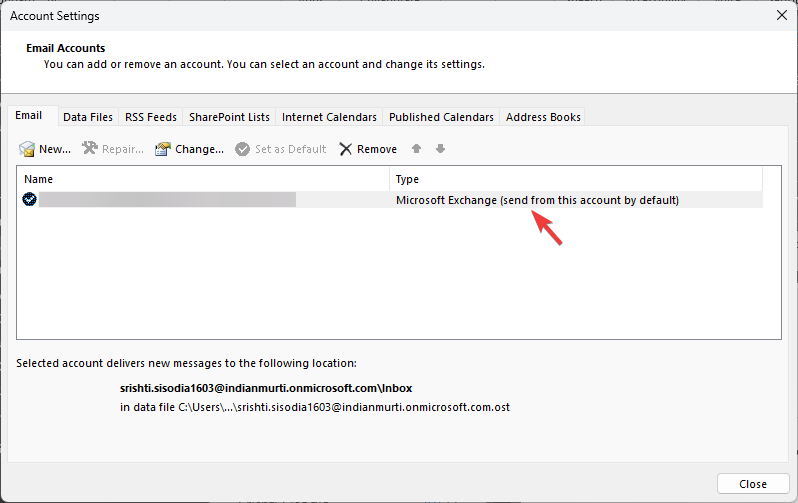
Task: Move account down with the down arrow
Action: tap(441, 149)
